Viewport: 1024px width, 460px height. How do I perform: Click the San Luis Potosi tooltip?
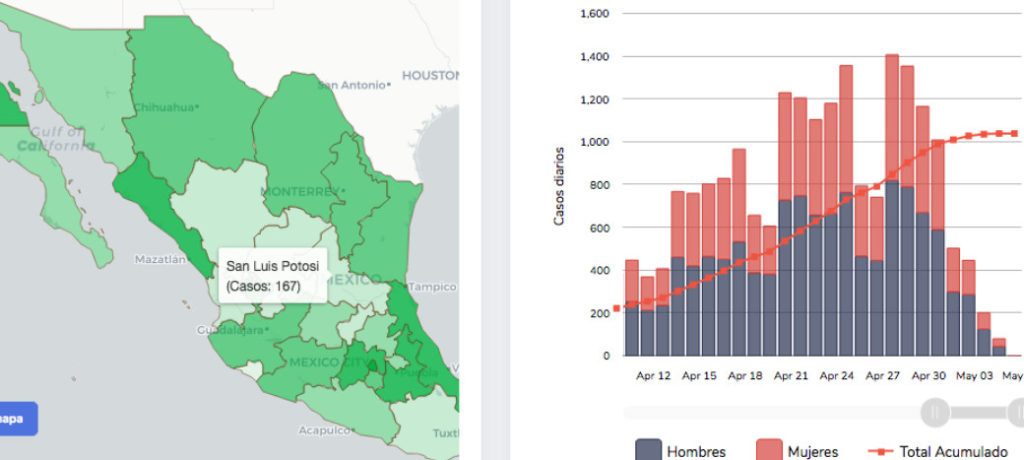(273, 276)
